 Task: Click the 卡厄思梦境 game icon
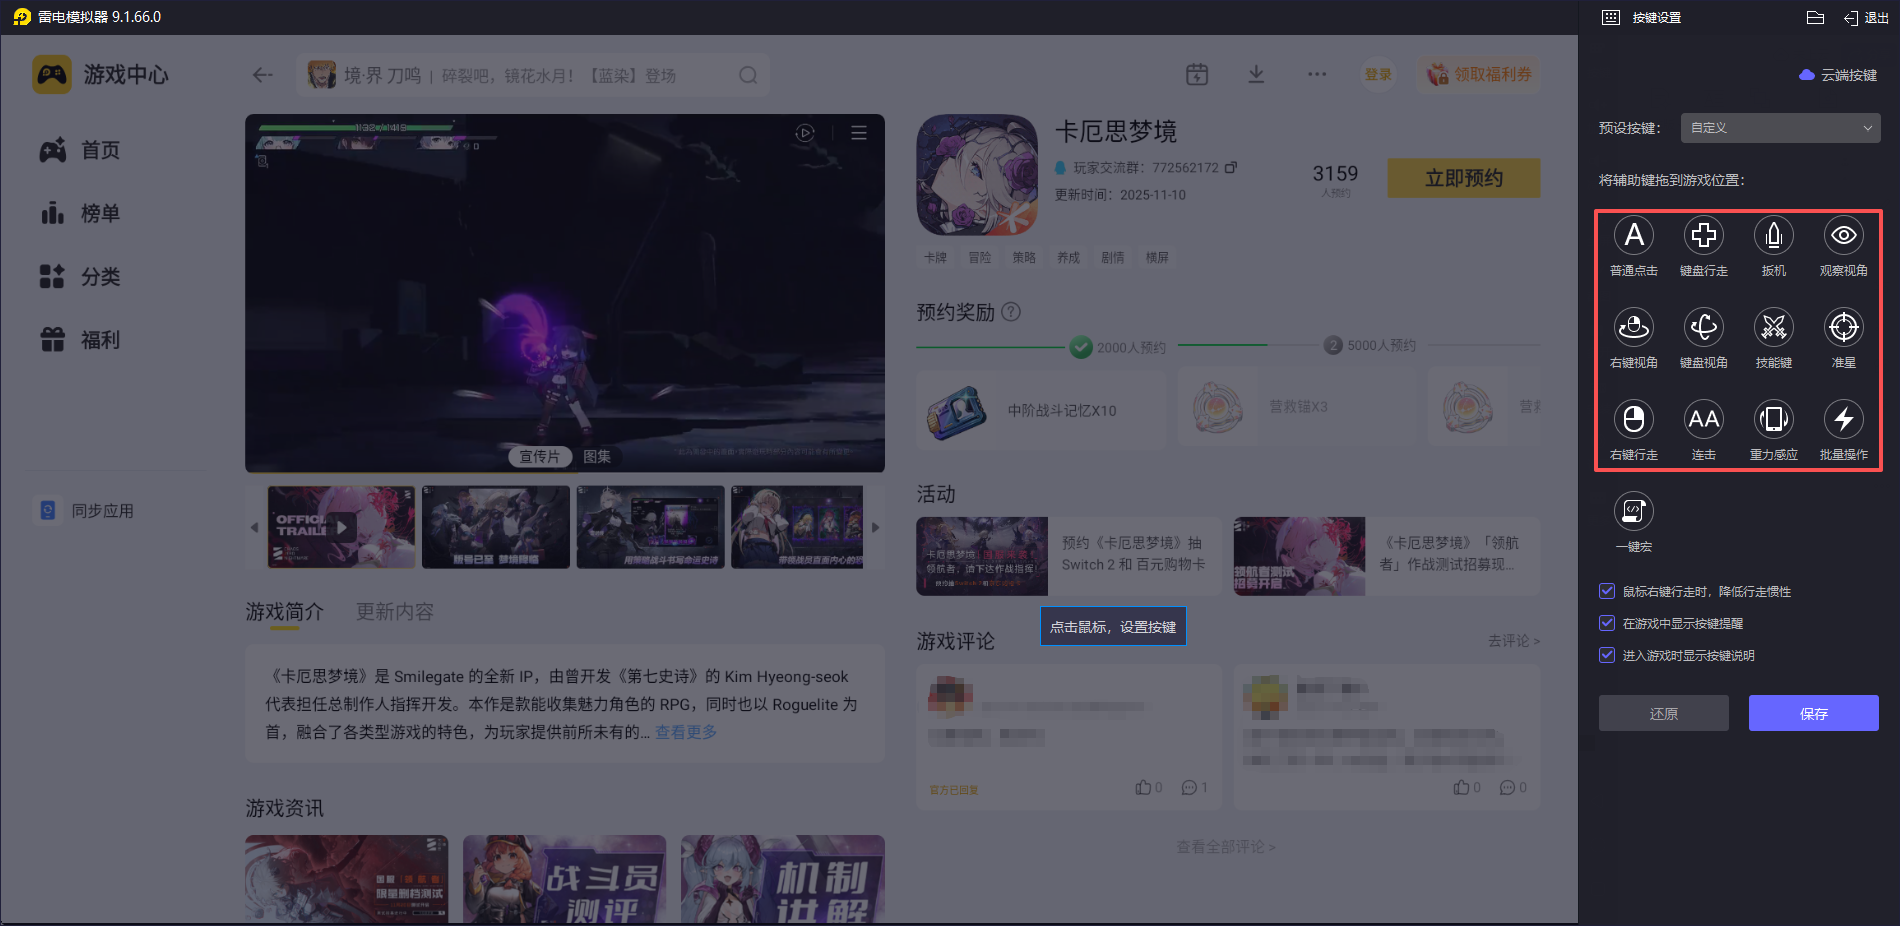point(977,175)
